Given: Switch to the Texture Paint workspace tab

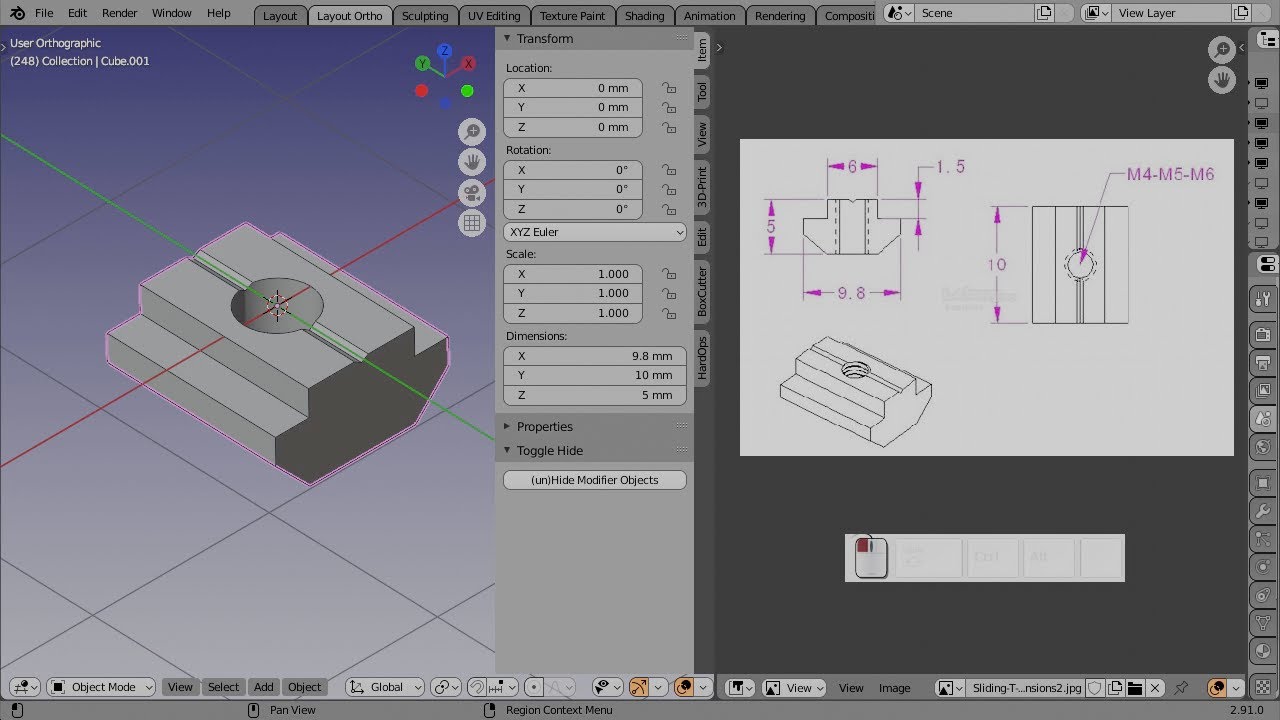Looking at the screenshot, I should [x=572, y=16].
